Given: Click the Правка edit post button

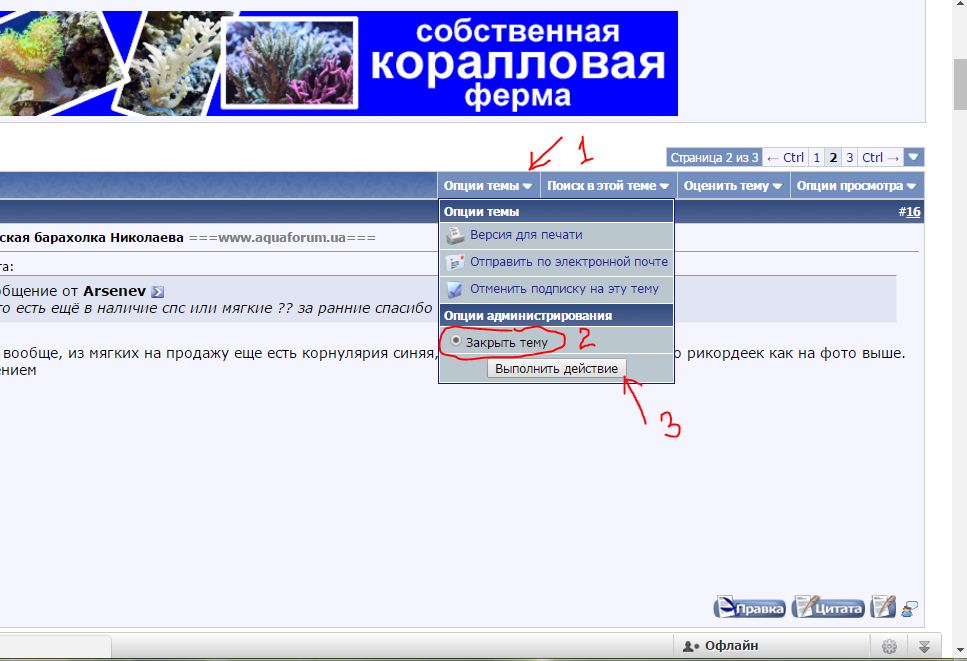Looking at the screenshot, I should point(749,607).
